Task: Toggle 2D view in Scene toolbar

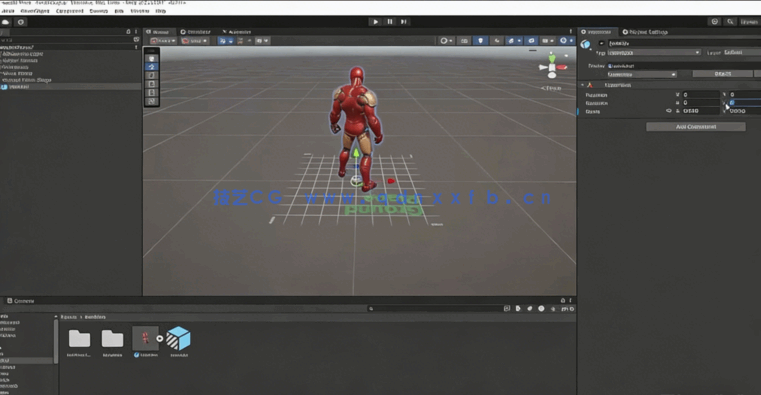Action: pos(464,41)
